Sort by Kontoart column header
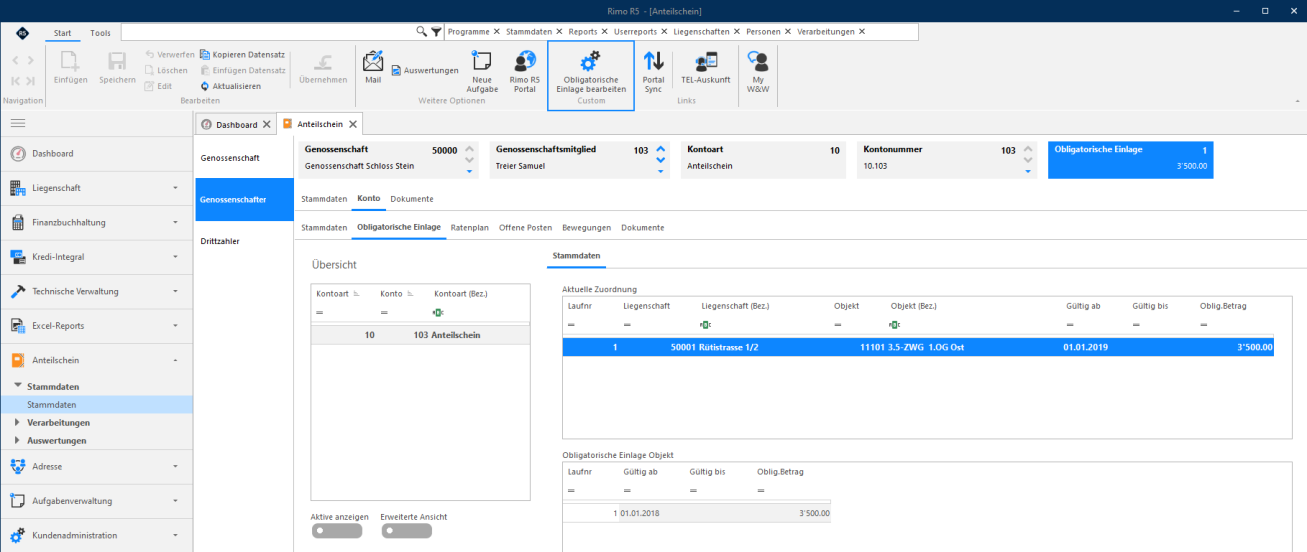The height and width of the screenshot is (552, 1307). coord(338,294)
